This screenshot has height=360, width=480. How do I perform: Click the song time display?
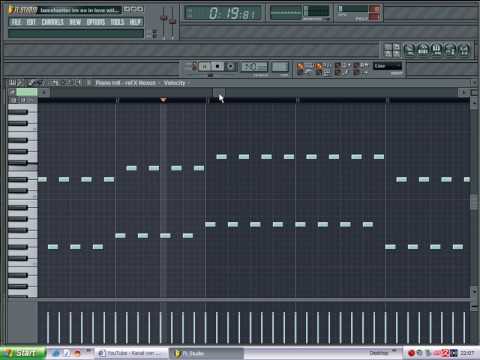click(223, 13)
